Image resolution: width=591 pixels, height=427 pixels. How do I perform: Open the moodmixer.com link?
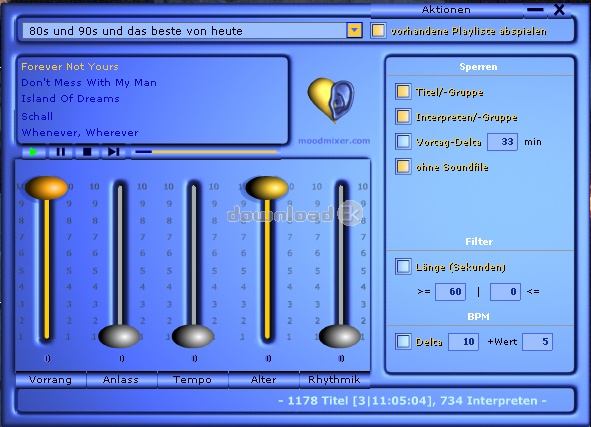[334, 141]
